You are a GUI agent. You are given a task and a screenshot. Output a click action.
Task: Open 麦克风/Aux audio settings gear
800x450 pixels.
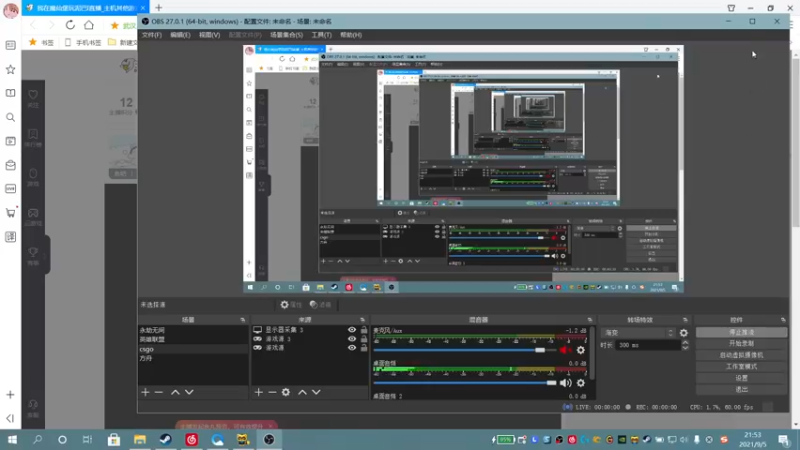(x=581, y=350)
